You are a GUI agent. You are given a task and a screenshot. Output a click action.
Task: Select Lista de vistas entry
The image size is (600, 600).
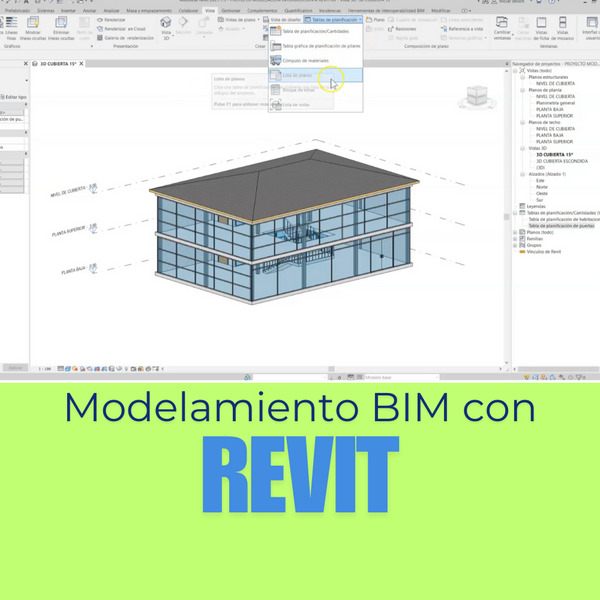[x=315, y=104]
